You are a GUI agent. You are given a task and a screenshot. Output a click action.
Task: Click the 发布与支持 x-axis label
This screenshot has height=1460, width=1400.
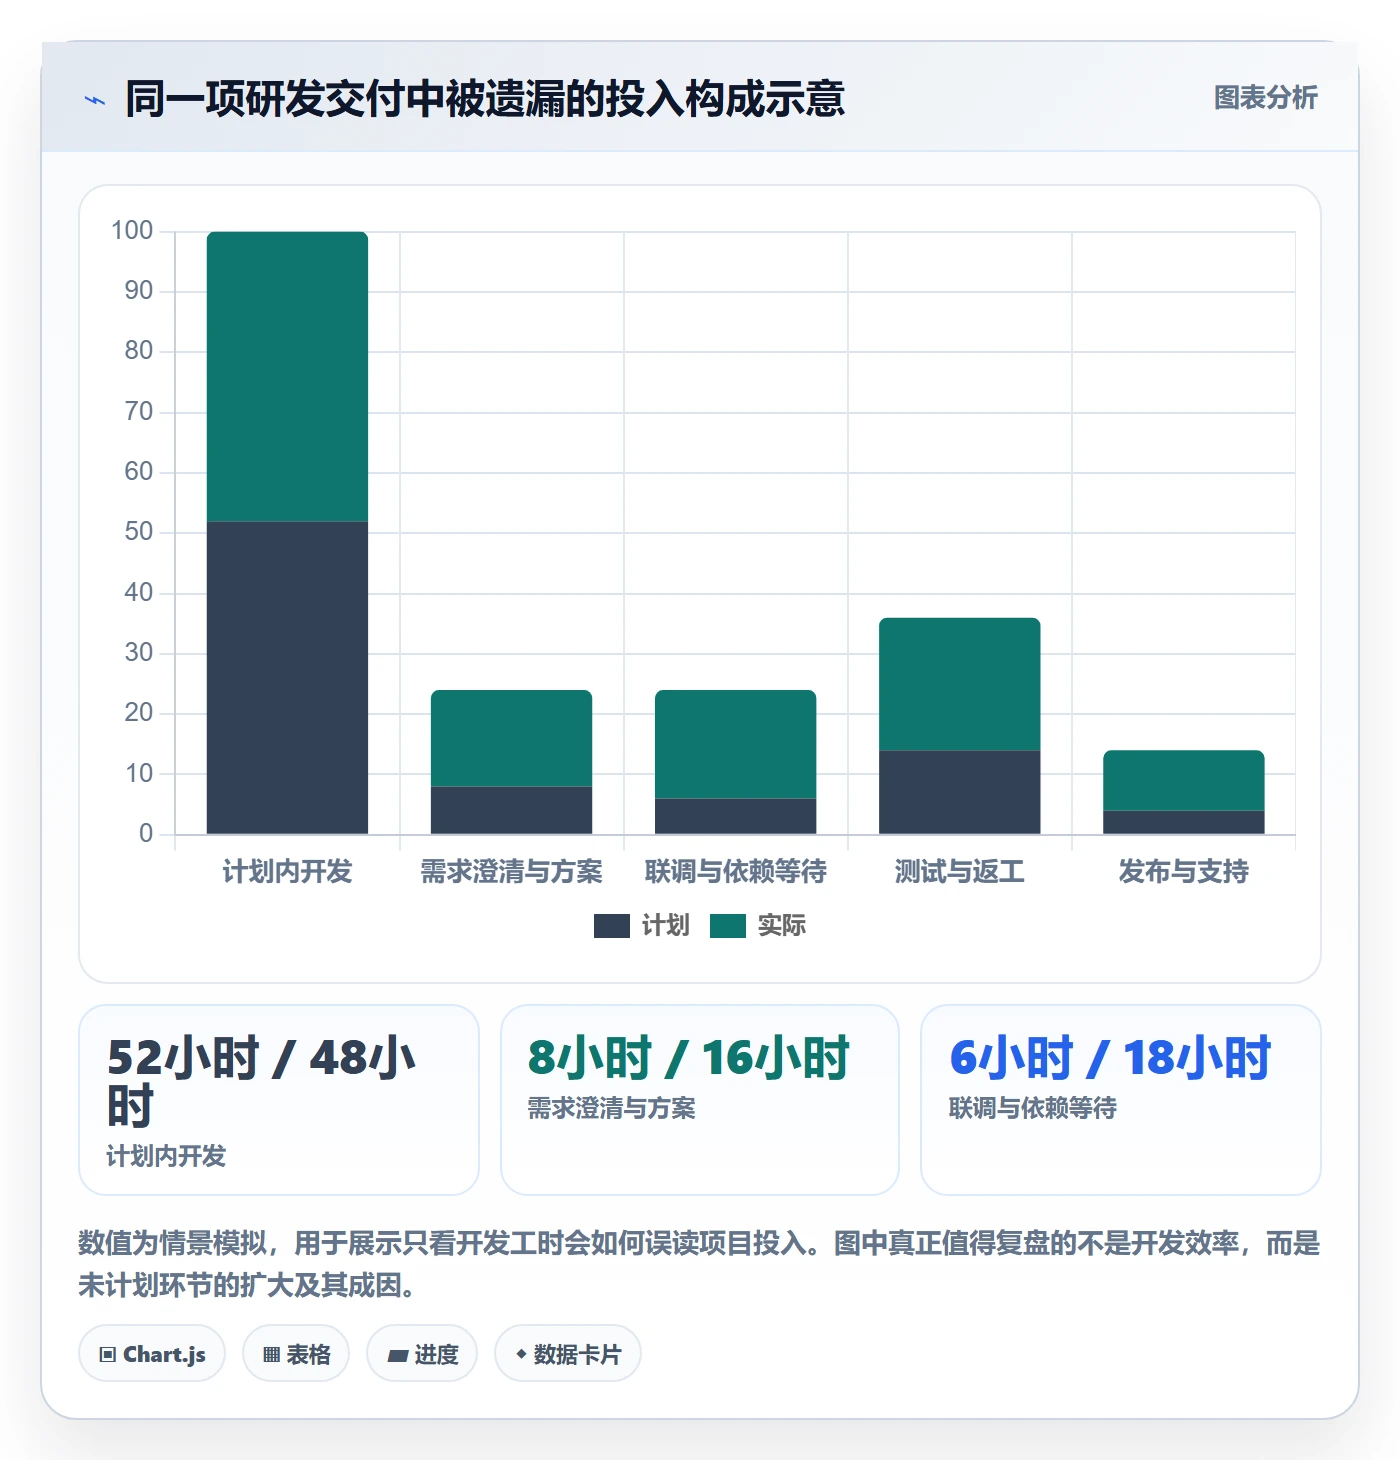click(x=1184, y=872)
